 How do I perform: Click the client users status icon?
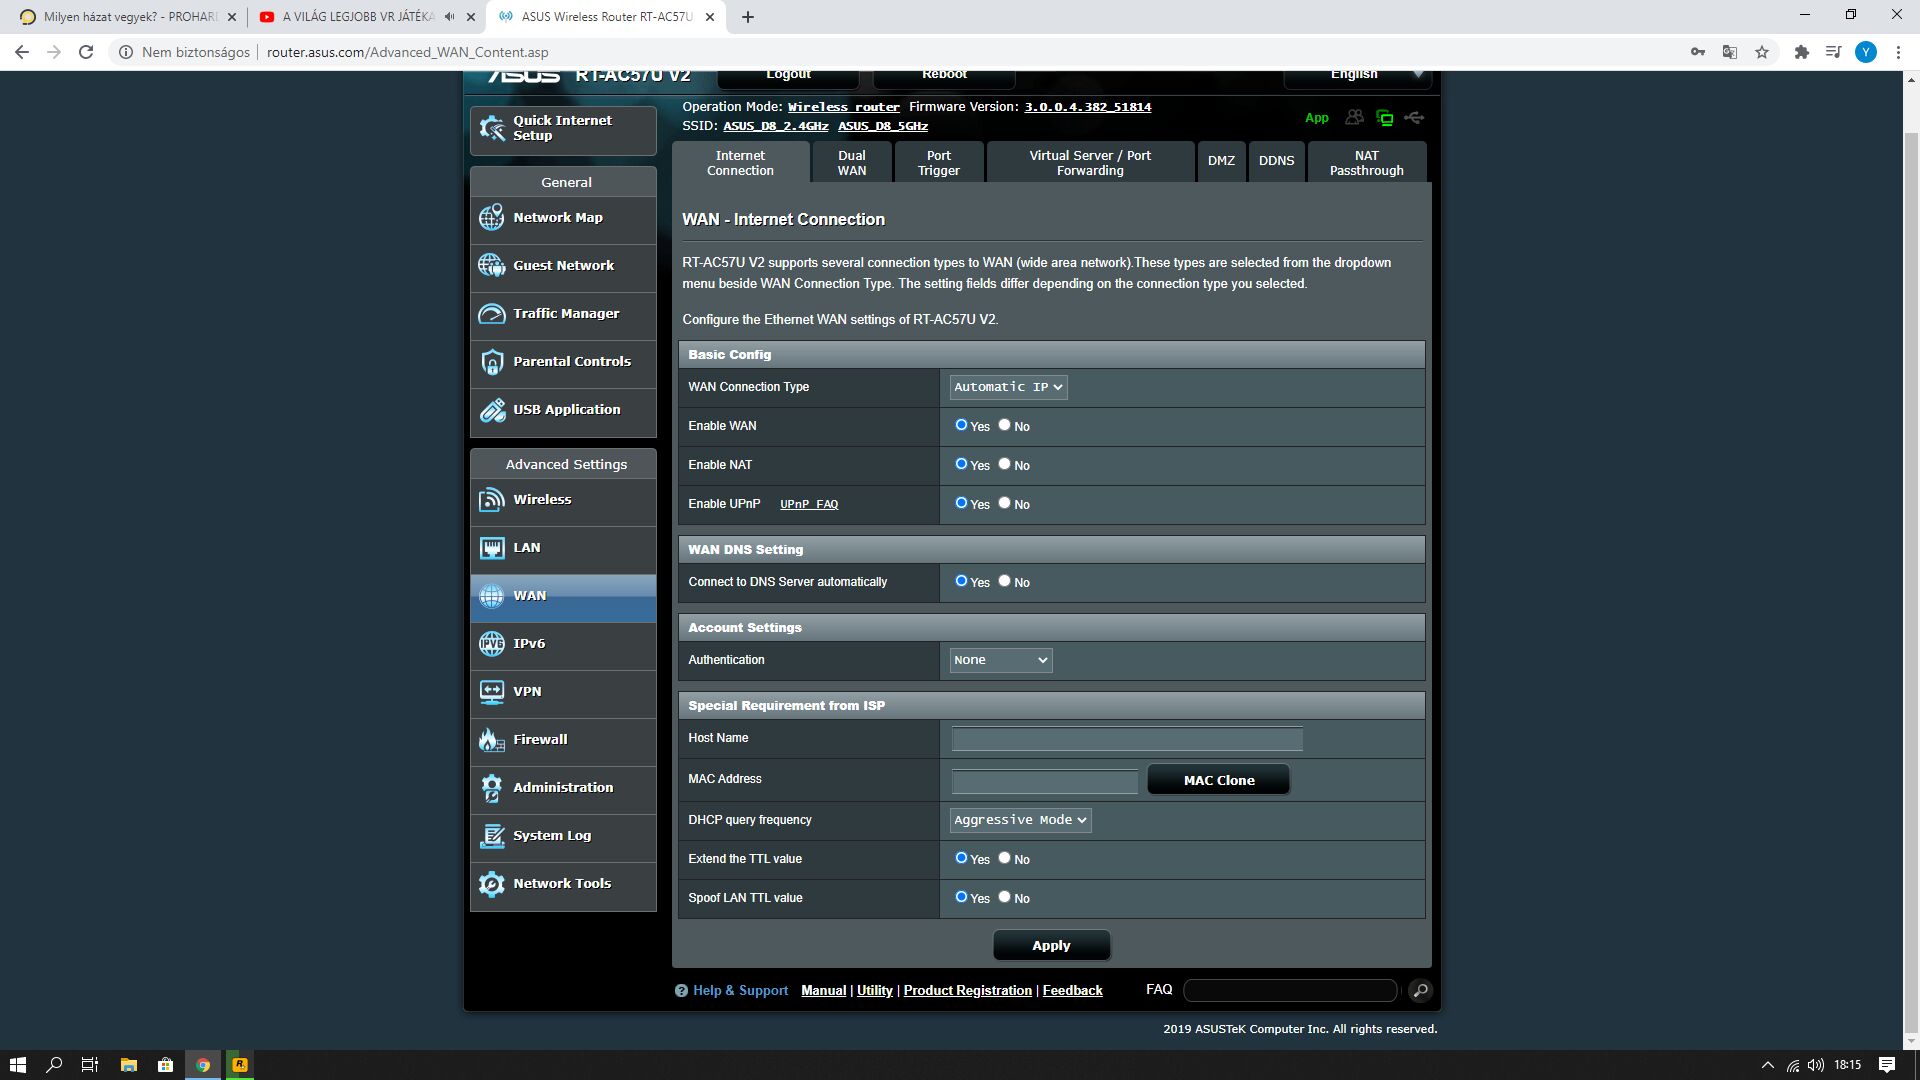[x=1354, y=117]
